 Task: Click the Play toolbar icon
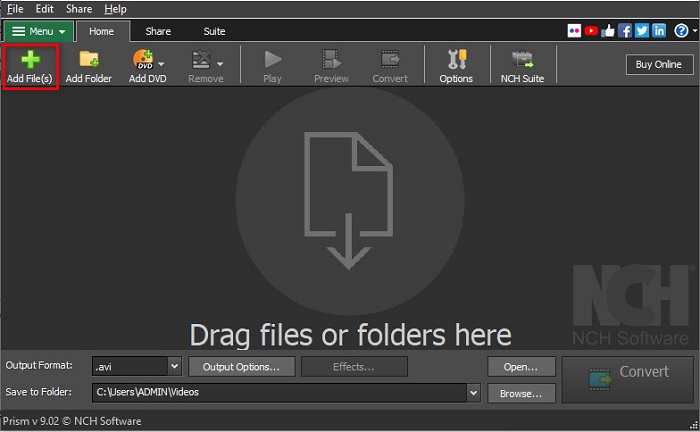[272, 59]
